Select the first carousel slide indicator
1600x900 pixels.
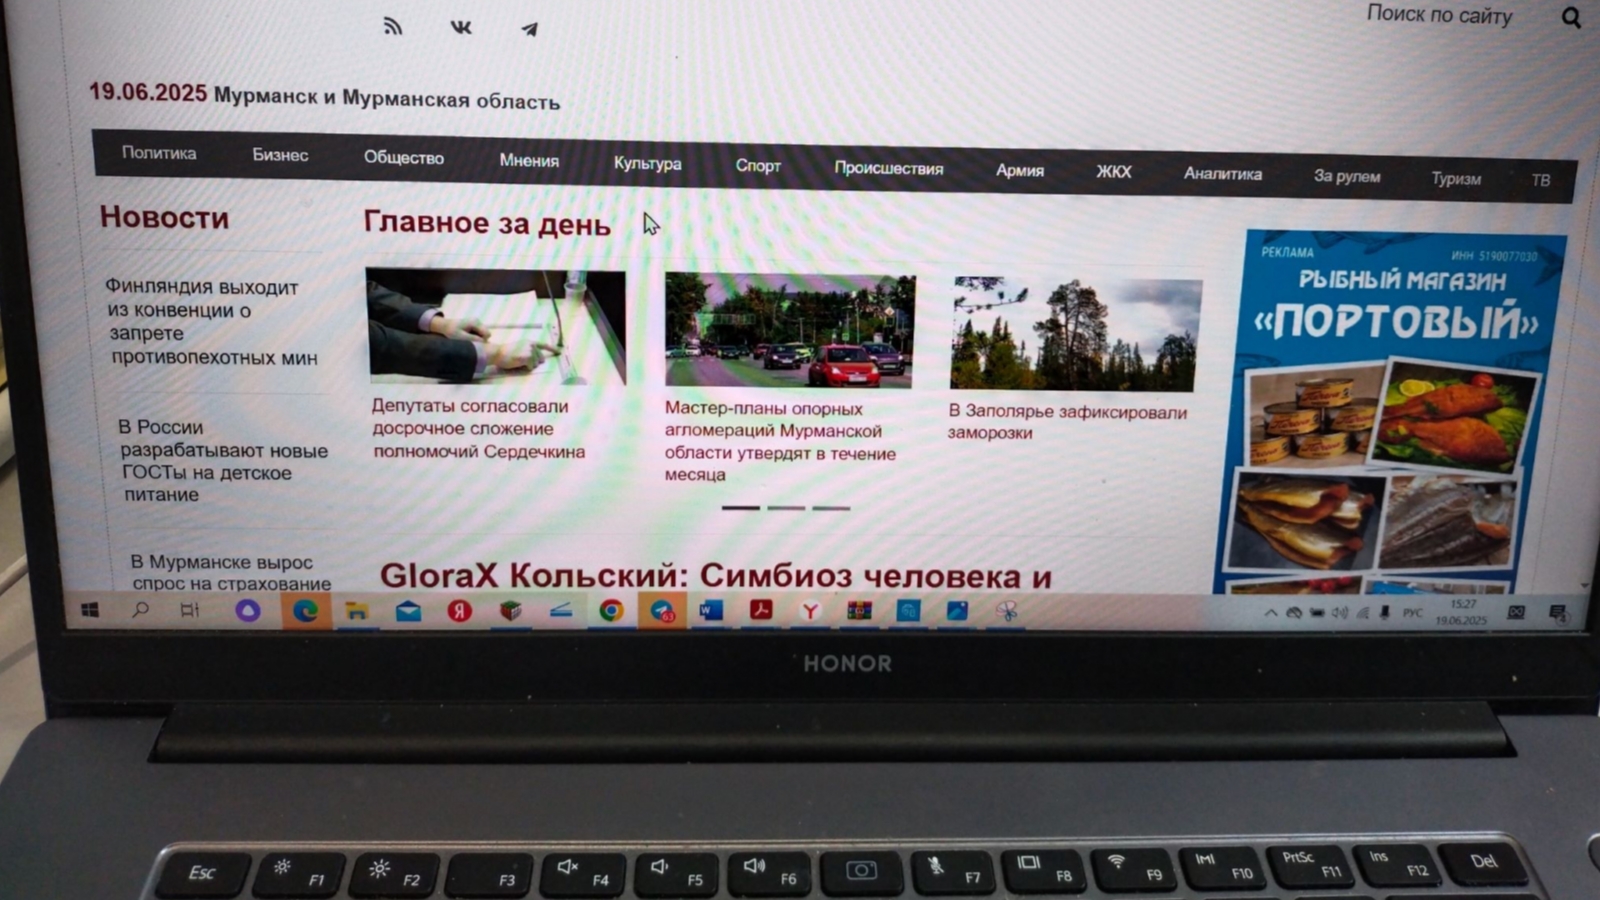tap(741, 508)
